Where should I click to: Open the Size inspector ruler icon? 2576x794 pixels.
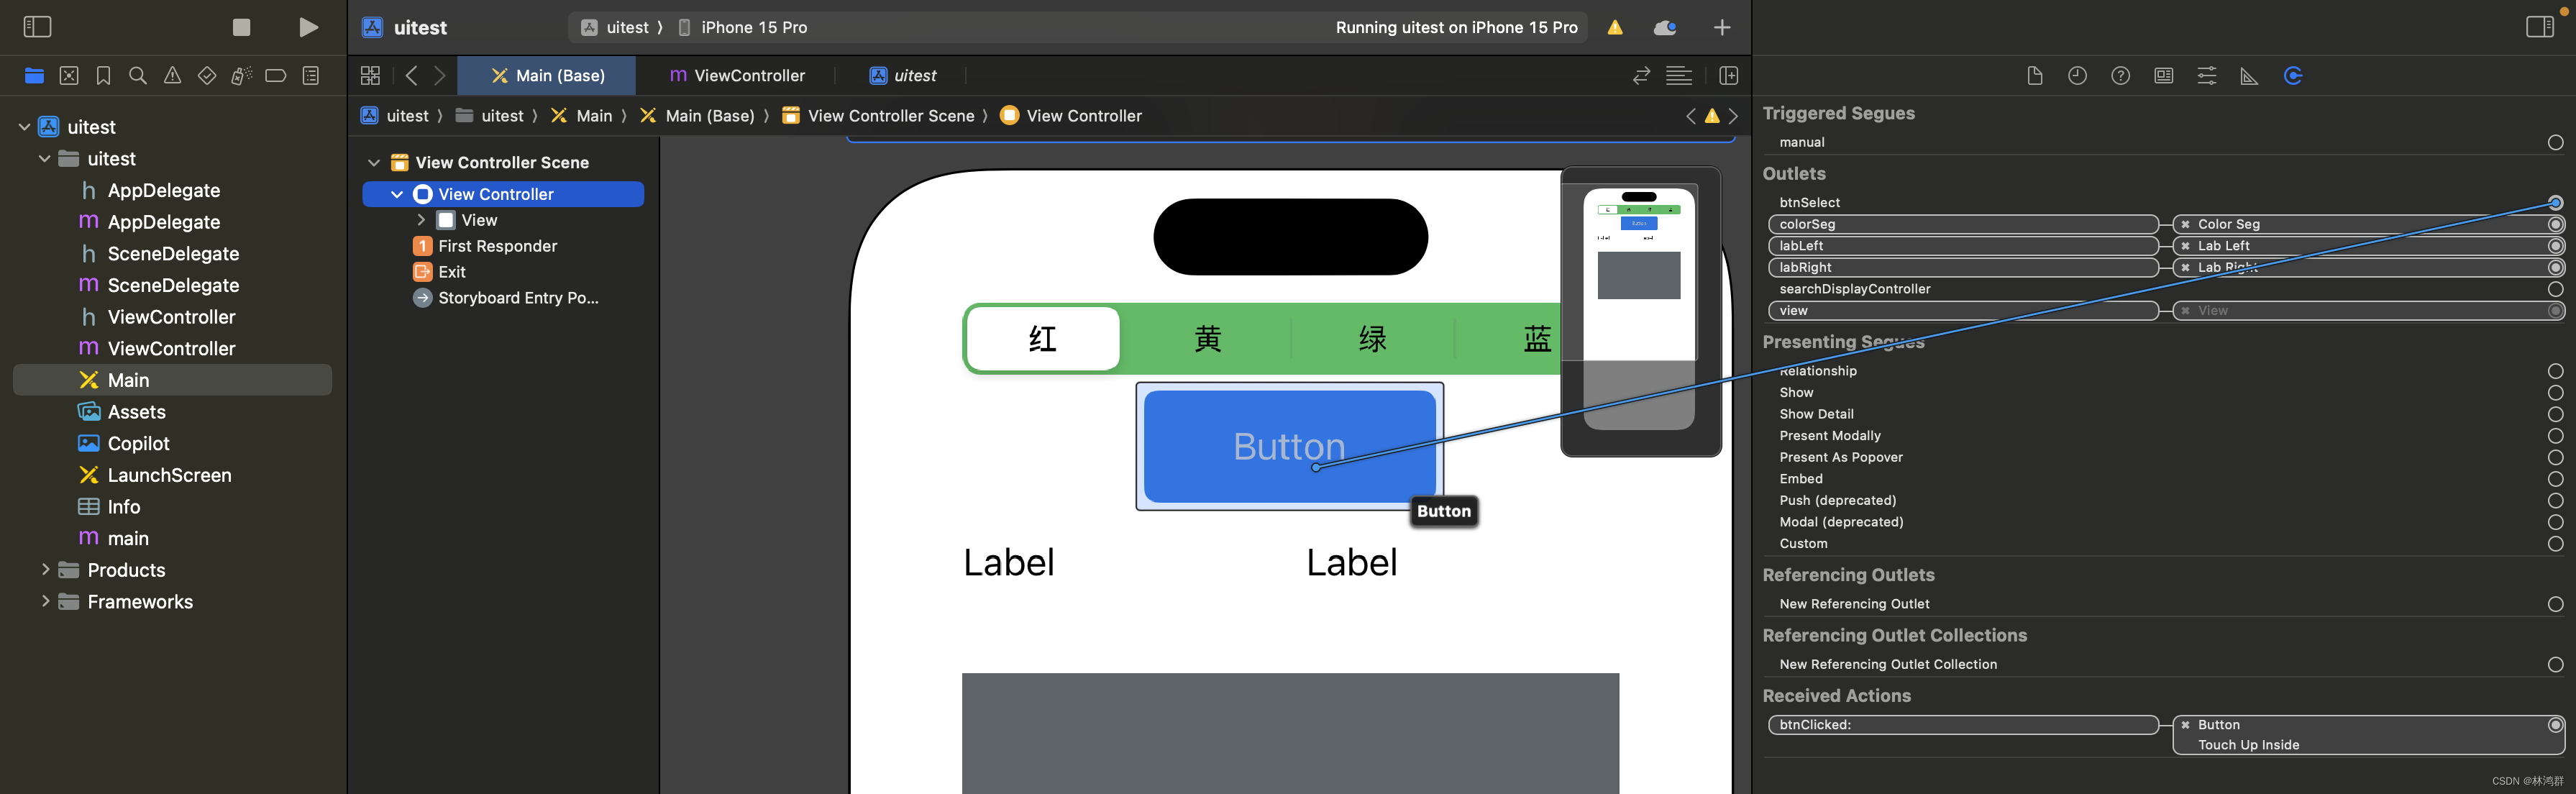tap(2249, 76)
